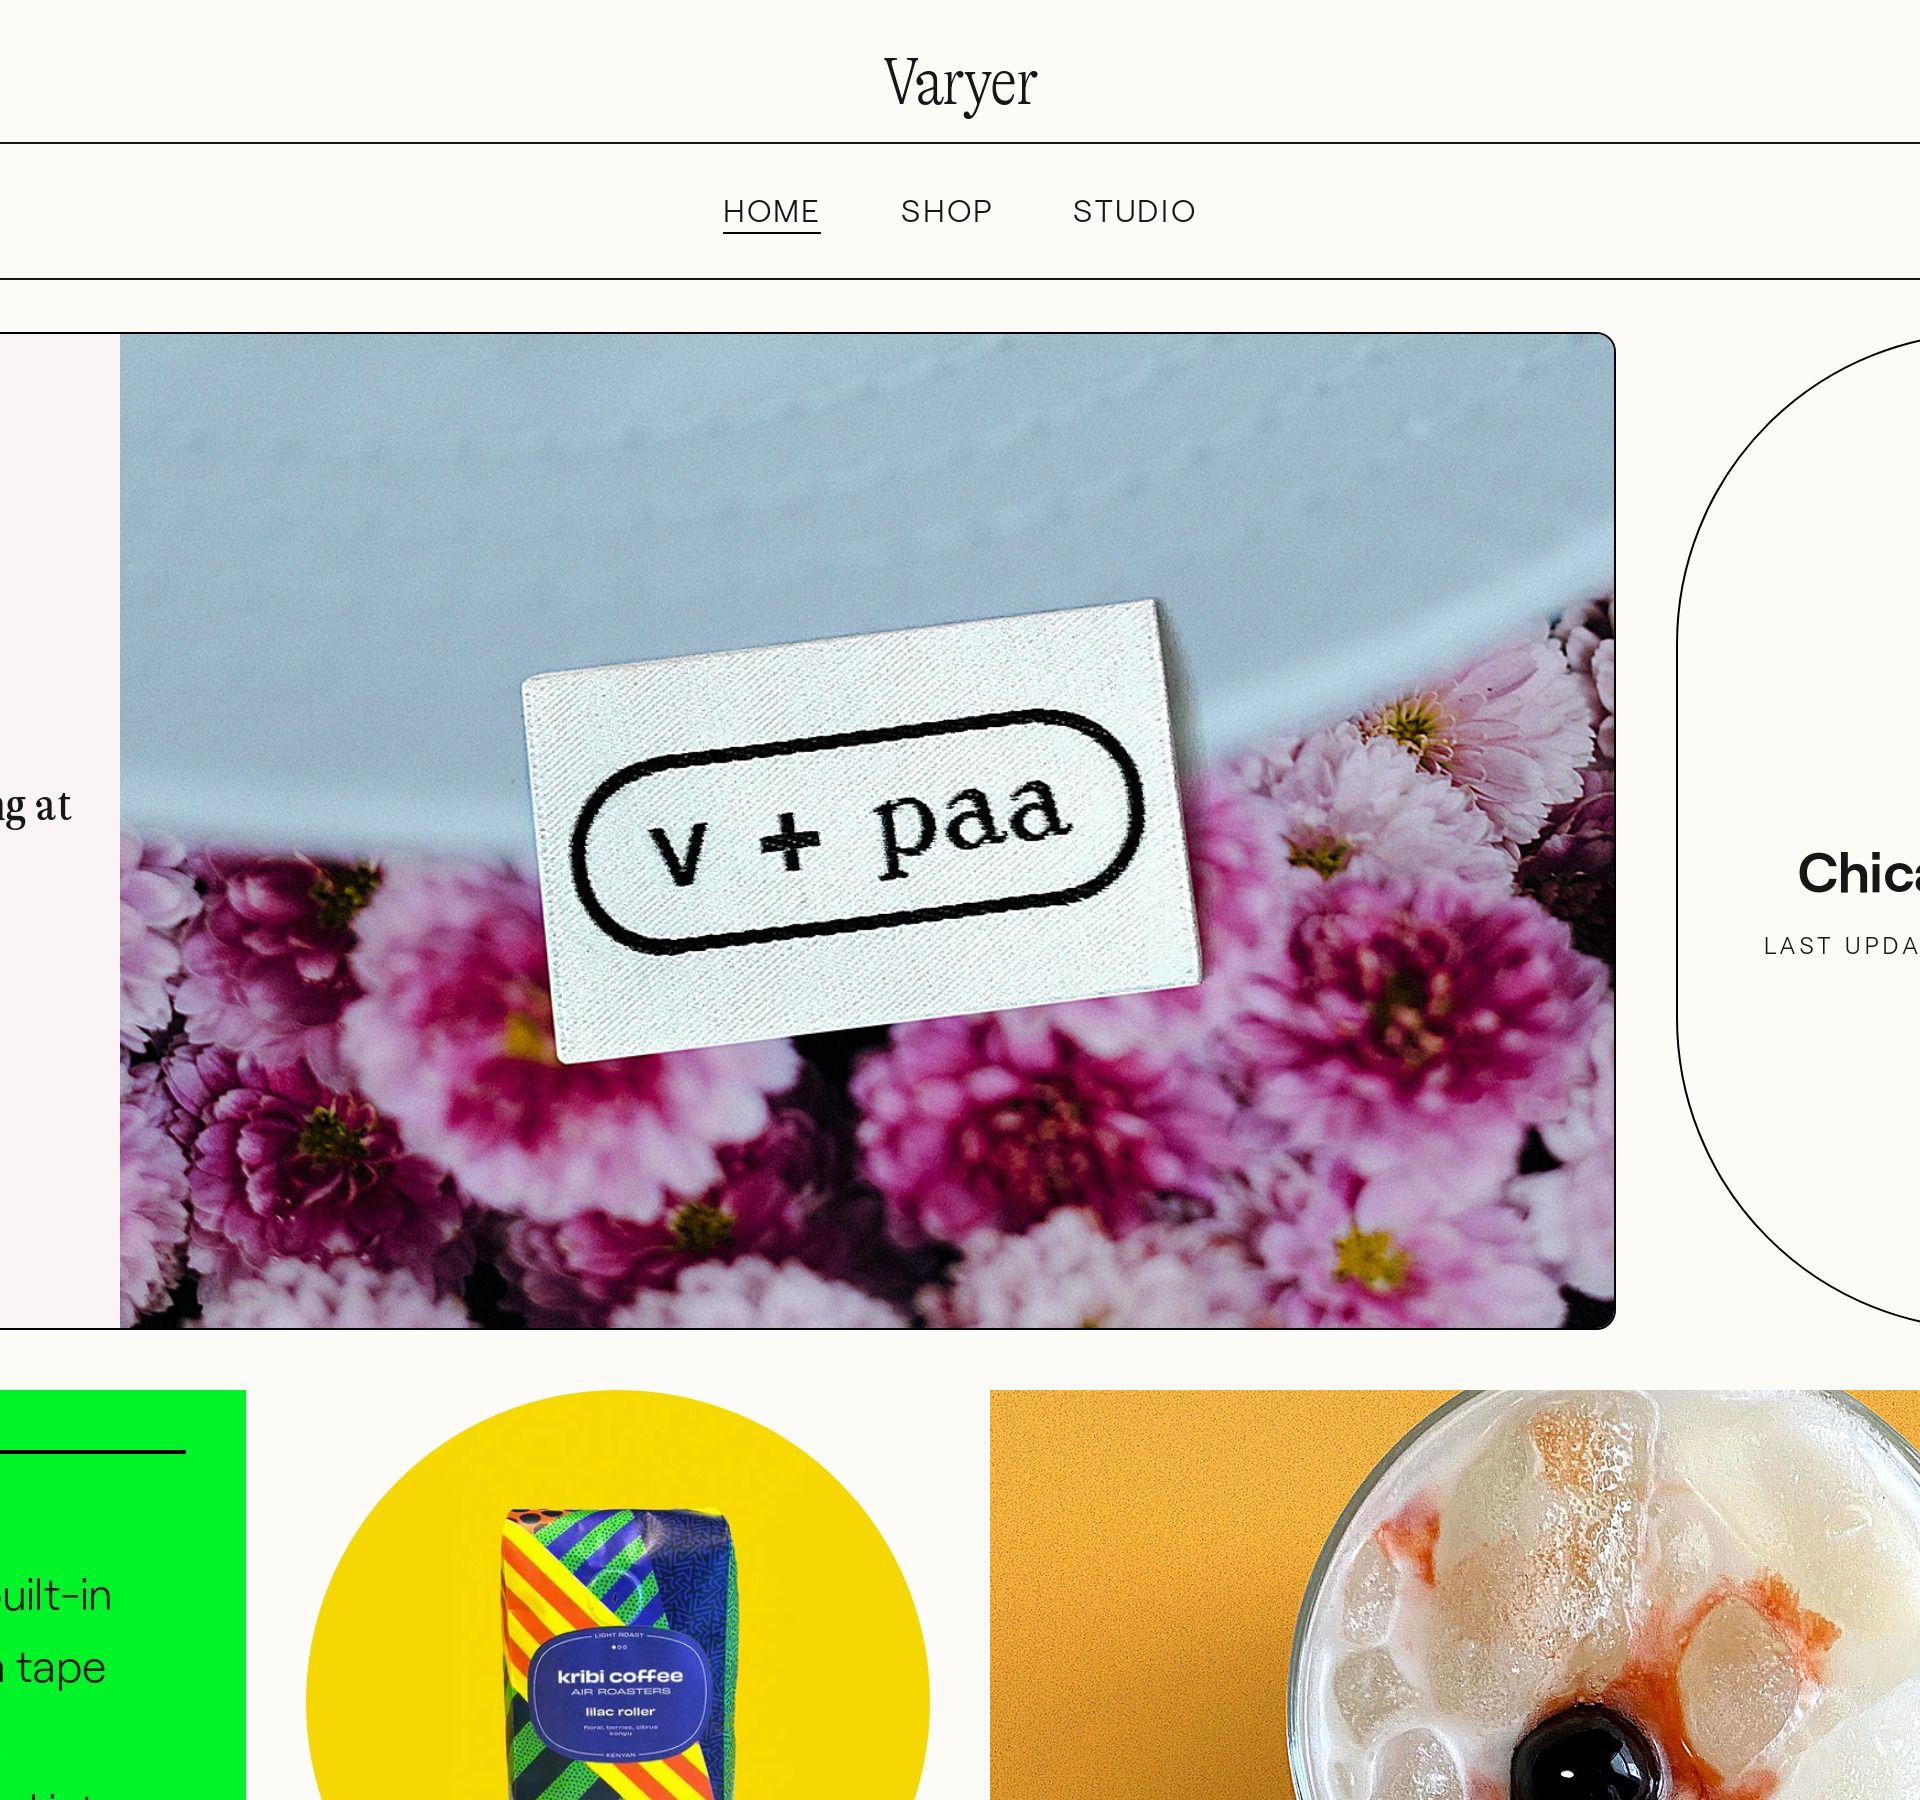
Task: Click the Chicago heading text
Action: (x=1858, y=873)
